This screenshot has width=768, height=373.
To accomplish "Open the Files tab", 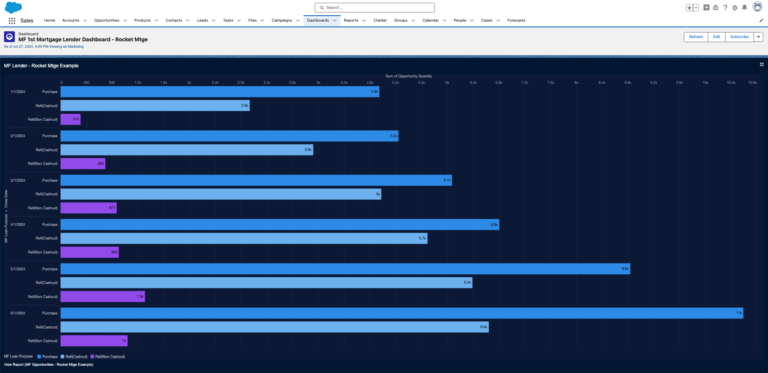I will [252, 21].
